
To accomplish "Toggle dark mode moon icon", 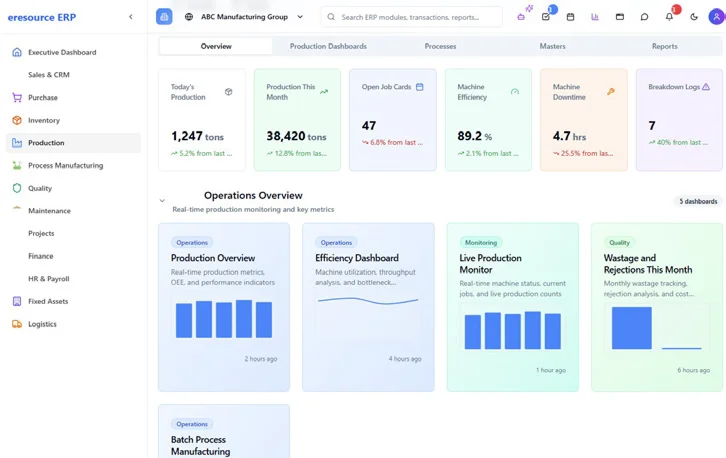I will point(694,17).
